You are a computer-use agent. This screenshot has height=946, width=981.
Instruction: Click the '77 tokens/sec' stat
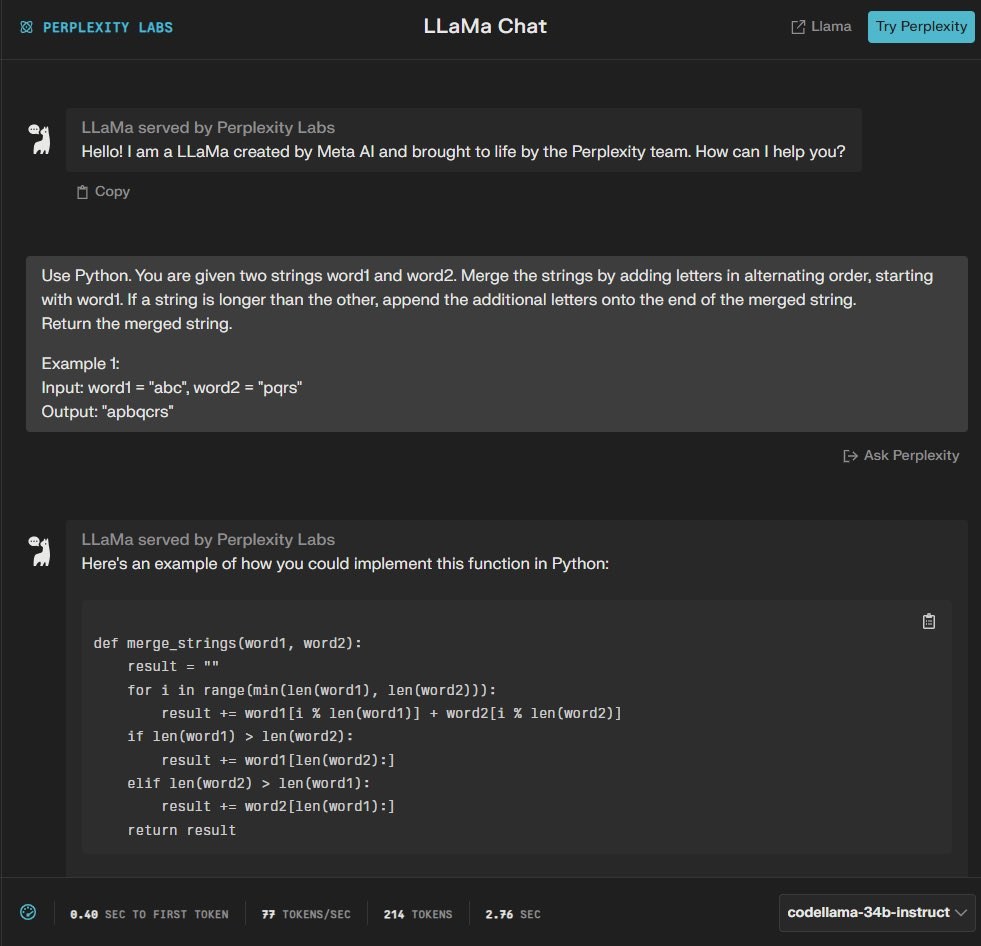[306, 914]
